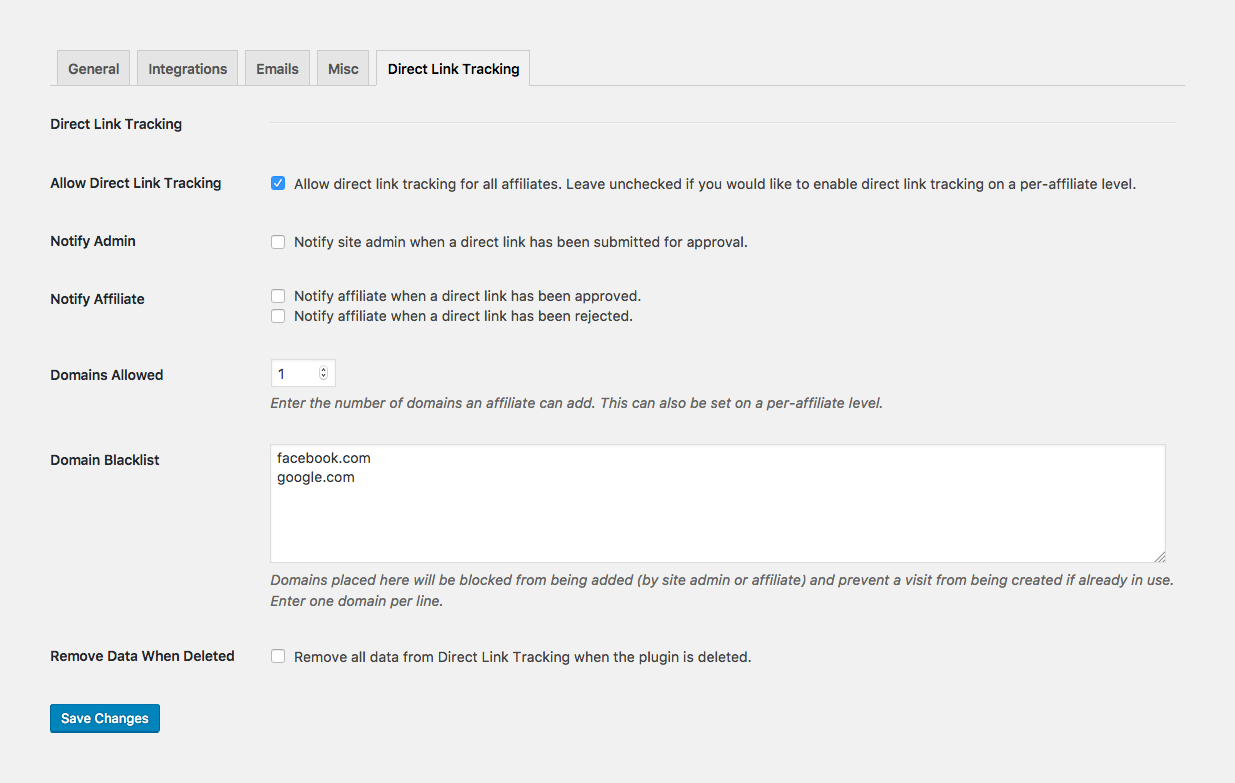This screenshot has width=1235, height=783.
Task: Check notify affiliate when direct link is rejected
Action: tap(277, 316)
